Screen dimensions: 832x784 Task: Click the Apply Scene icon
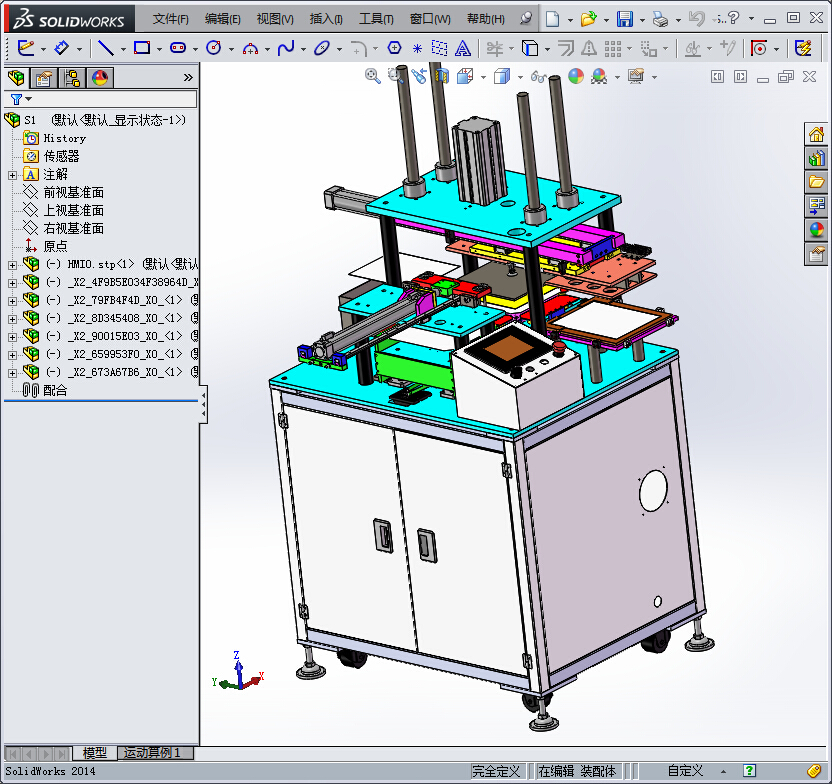pos(599,76)
